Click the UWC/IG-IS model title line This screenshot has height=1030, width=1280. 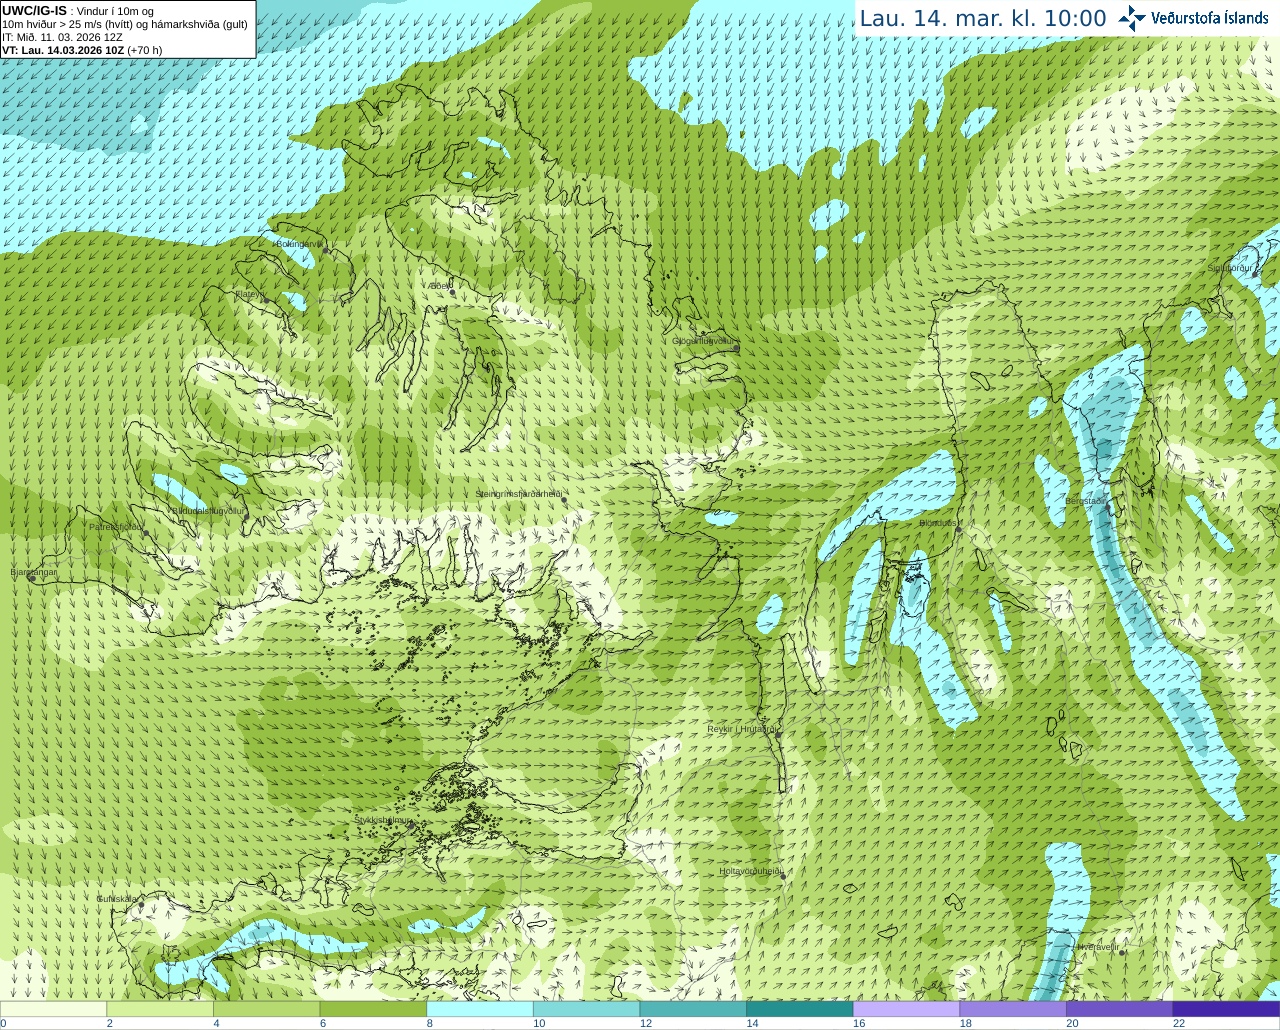coord(78,11)
